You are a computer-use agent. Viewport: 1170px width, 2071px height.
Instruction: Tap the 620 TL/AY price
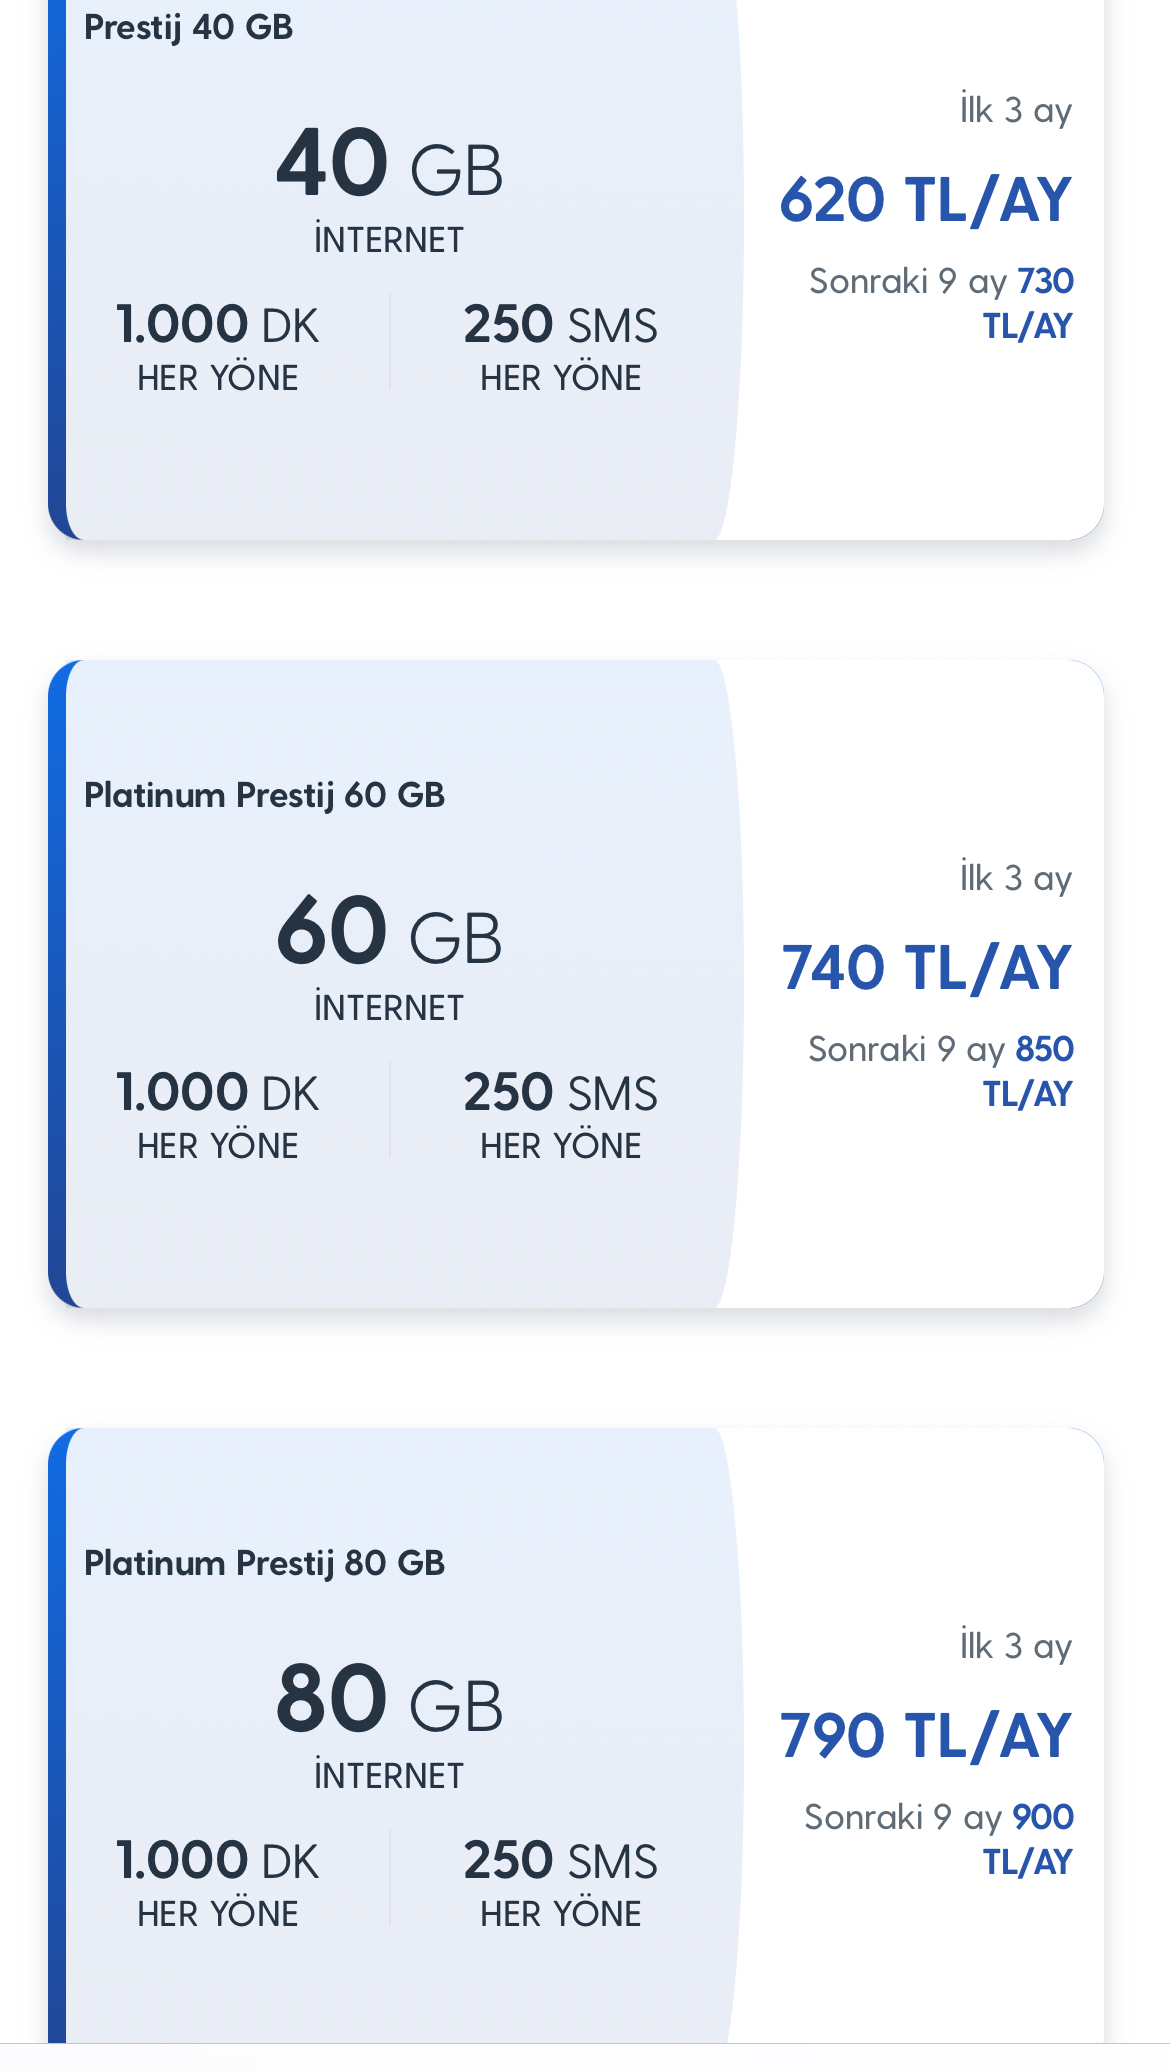[925, 199]
